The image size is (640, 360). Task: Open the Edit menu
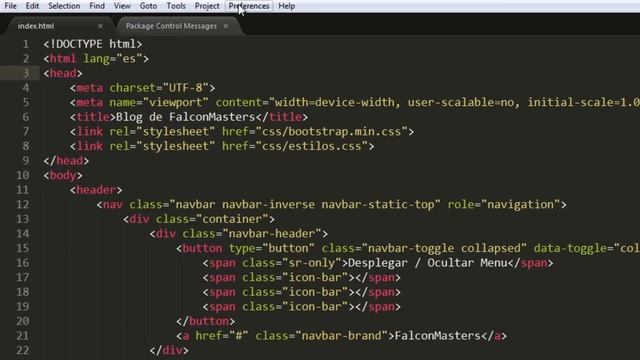(32, 6)
